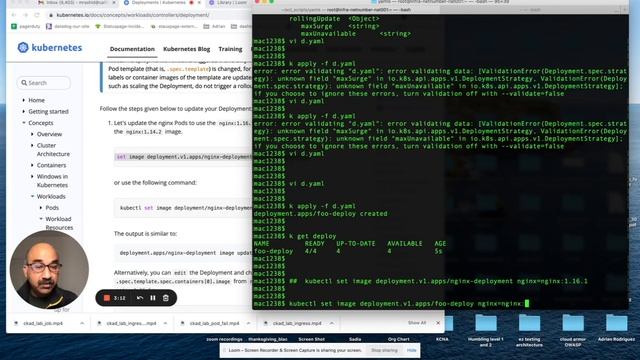The width and height of the screenshot is (640, 360).
Task: Click Stop sharing in the Loom notice
Action: pyautogui.click(x=384, y=350)
